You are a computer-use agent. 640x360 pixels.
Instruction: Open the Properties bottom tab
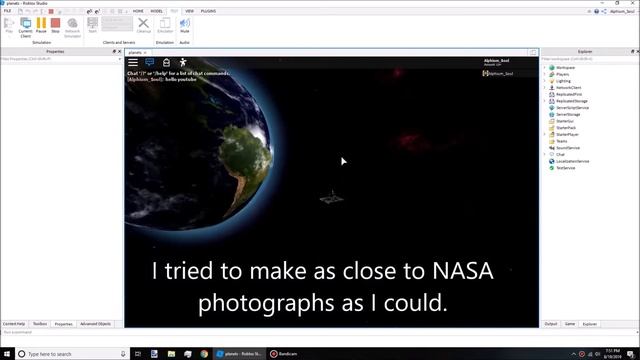coord(63,324)
